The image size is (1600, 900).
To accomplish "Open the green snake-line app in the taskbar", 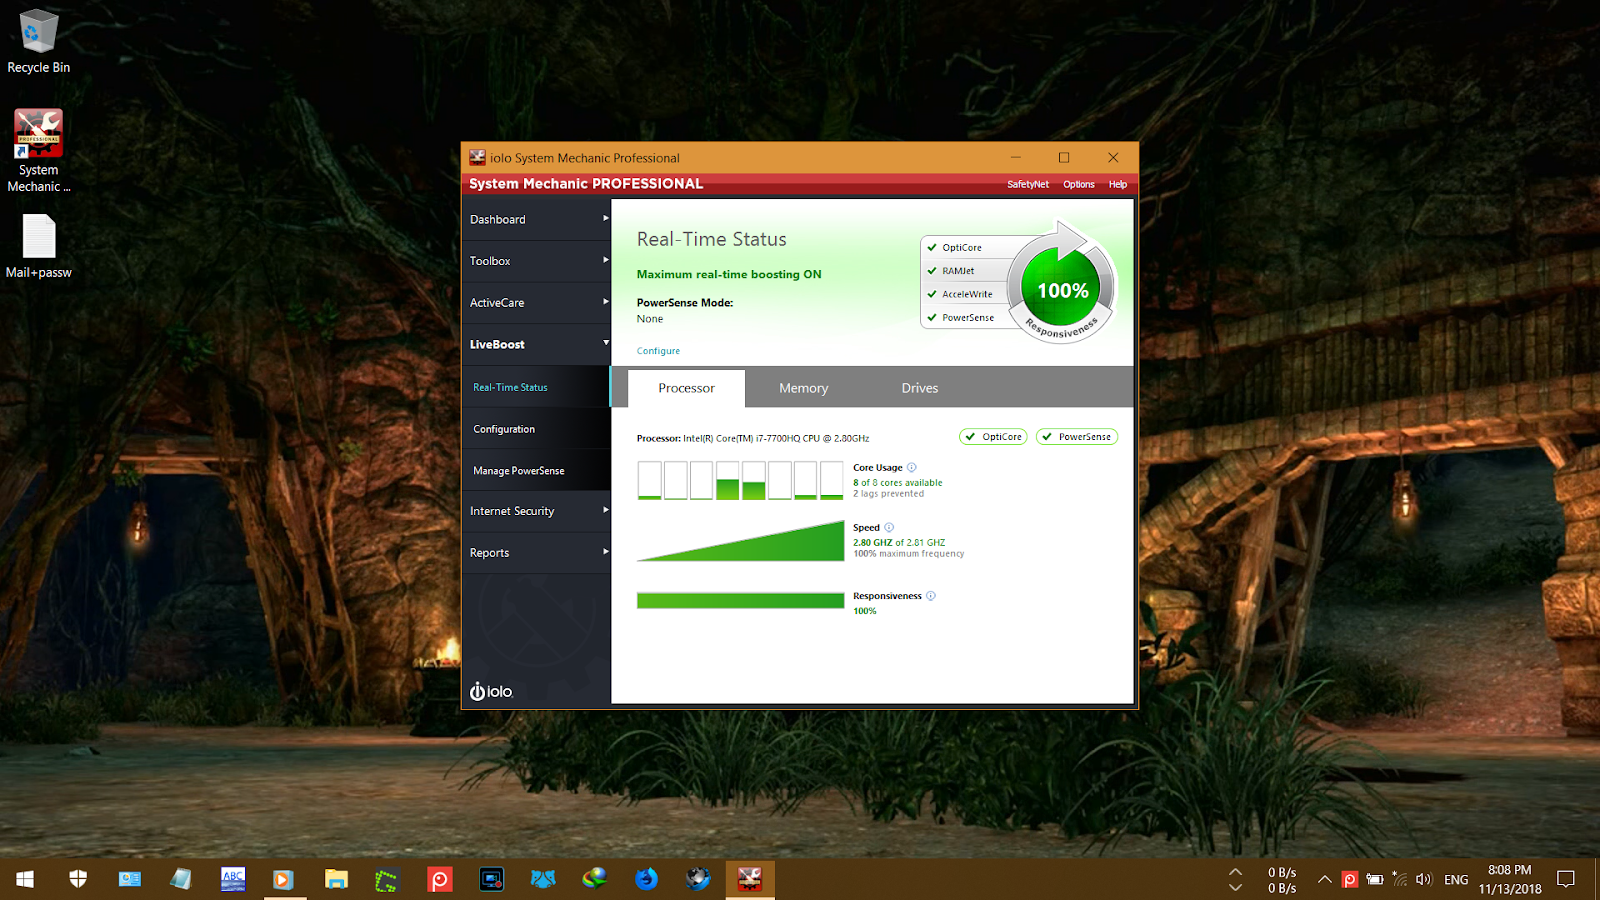I will tap(387, 879).
